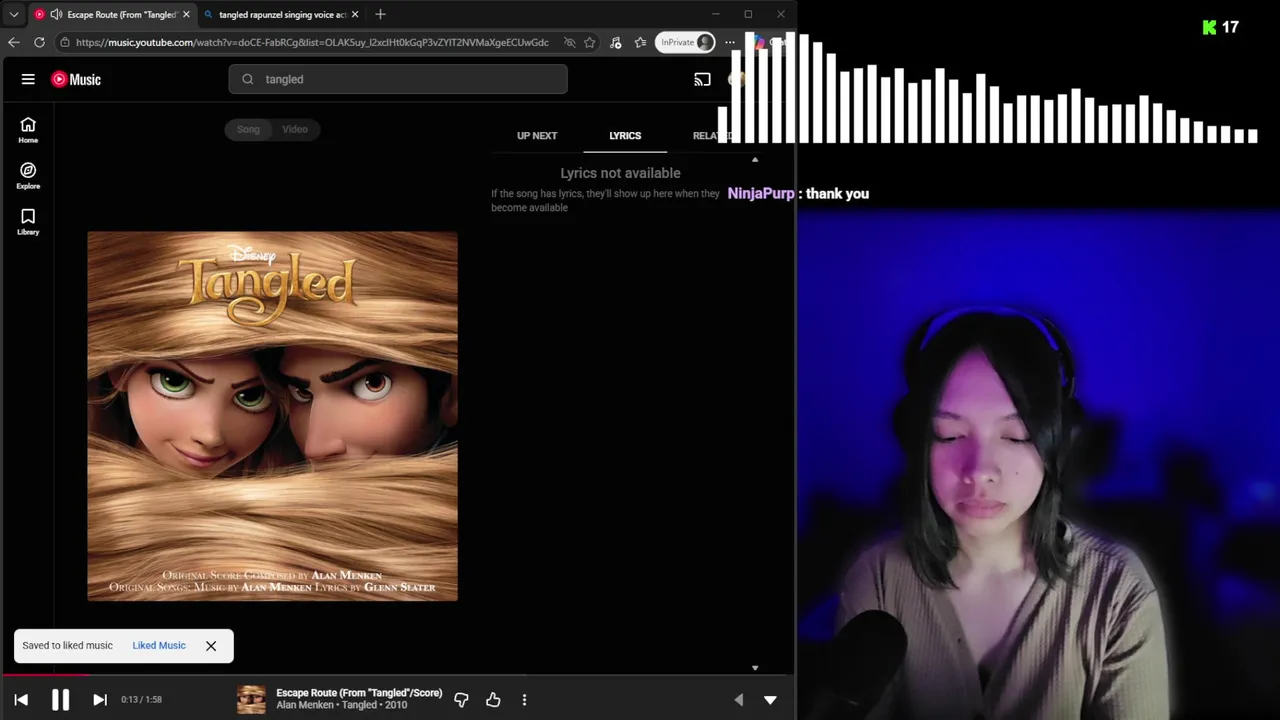Dismiss the Saved to liked music toast

211,646
